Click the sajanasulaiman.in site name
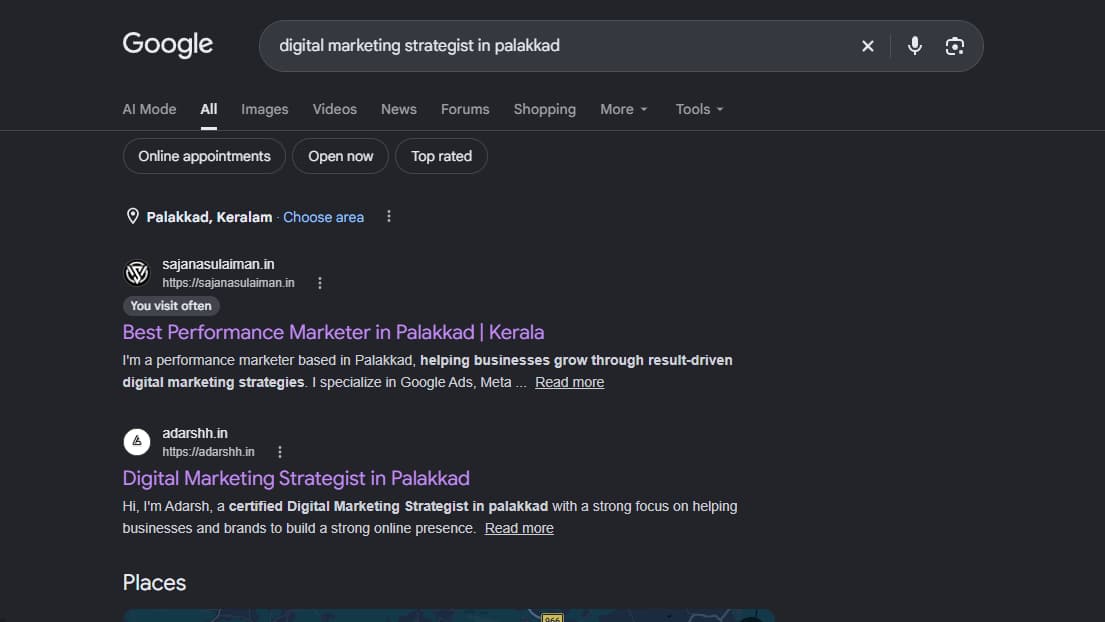Image resolution: width=1105 pixels, height=622 pixels. coord(218,264)
